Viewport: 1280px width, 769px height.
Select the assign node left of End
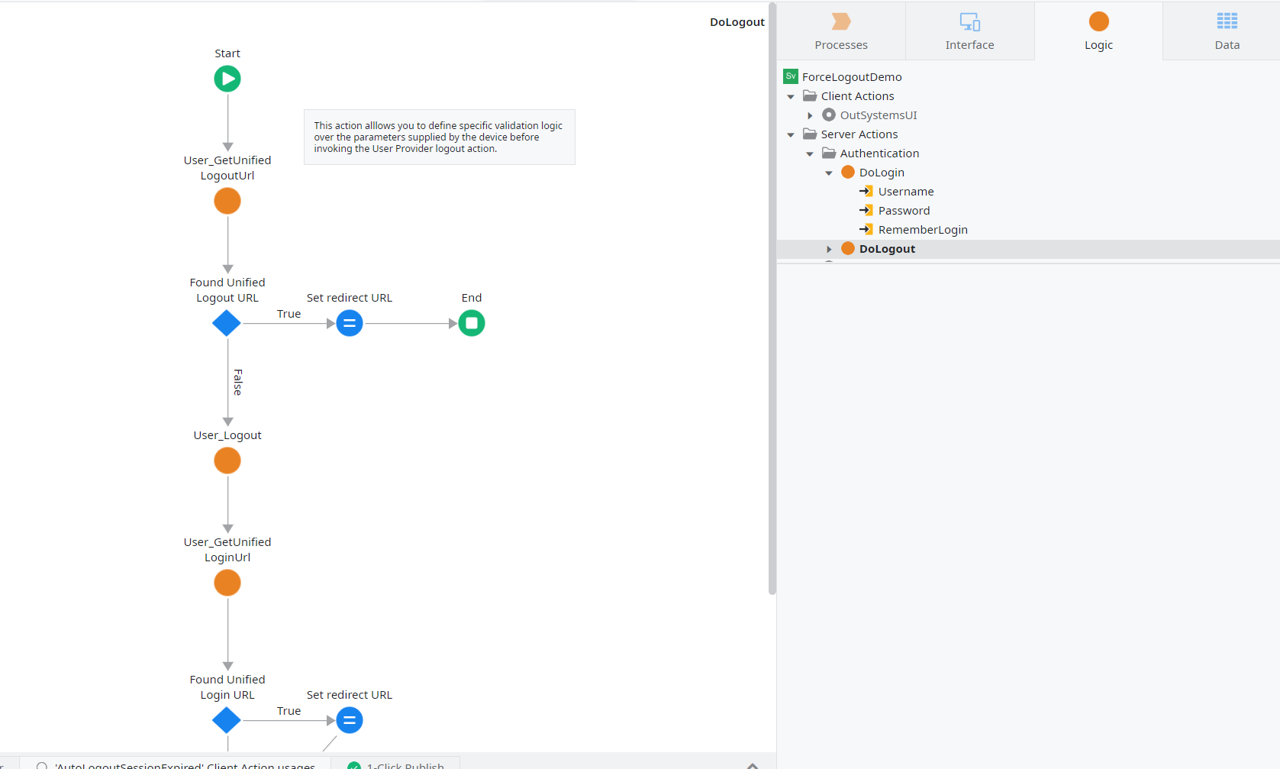[349, 323]
